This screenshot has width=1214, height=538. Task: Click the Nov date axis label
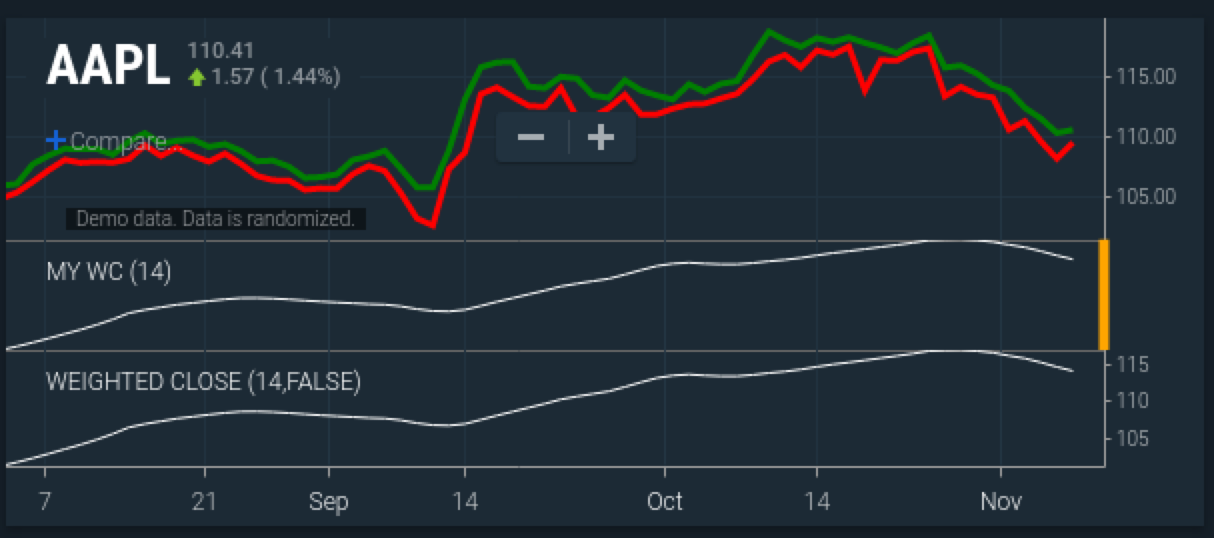click(x=1002, y=500)
